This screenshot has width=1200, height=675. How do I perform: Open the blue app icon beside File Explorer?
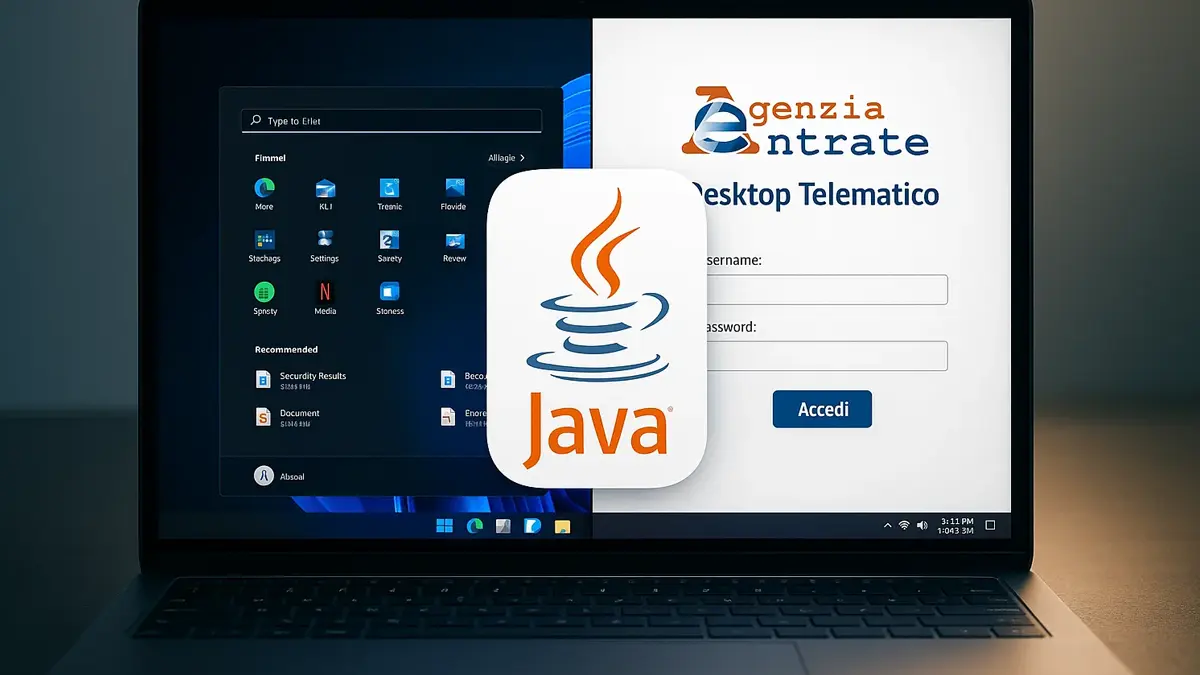[533, 525]
